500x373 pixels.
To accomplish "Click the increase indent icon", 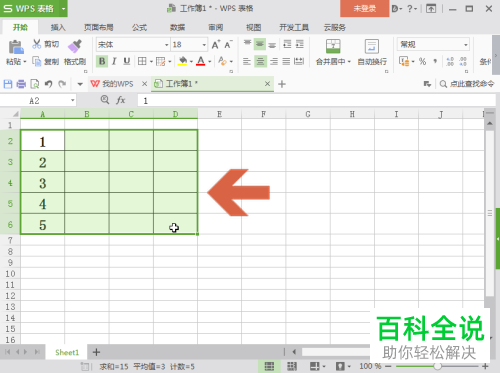I will pyautogui.click(x=300, y=44).
